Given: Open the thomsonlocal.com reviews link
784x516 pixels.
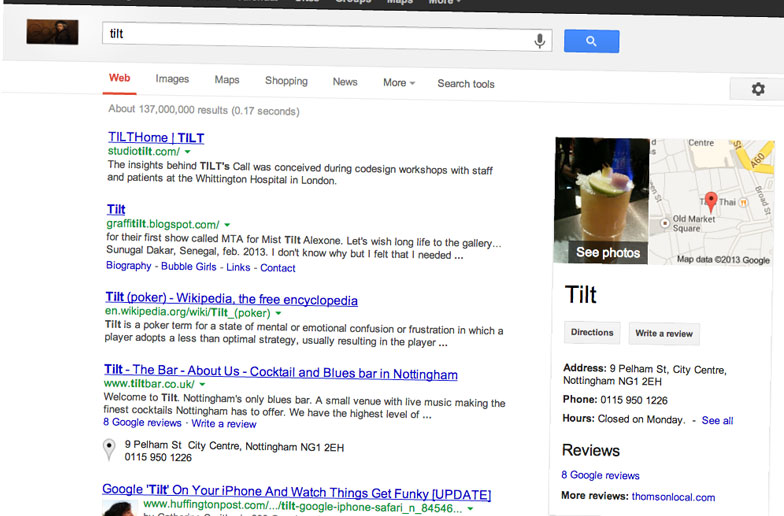Looking at the screenshot, I should pos(673,497).
